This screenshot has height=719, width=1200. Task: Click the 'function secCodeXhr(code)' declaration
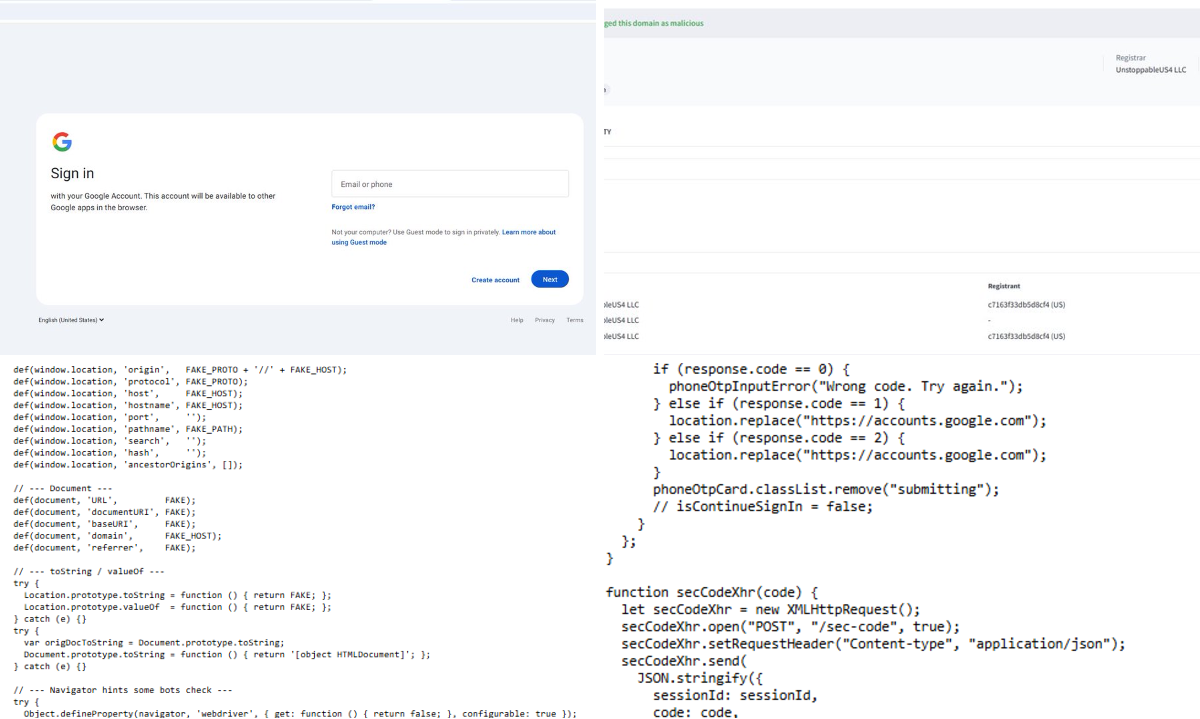click(712, 592)
